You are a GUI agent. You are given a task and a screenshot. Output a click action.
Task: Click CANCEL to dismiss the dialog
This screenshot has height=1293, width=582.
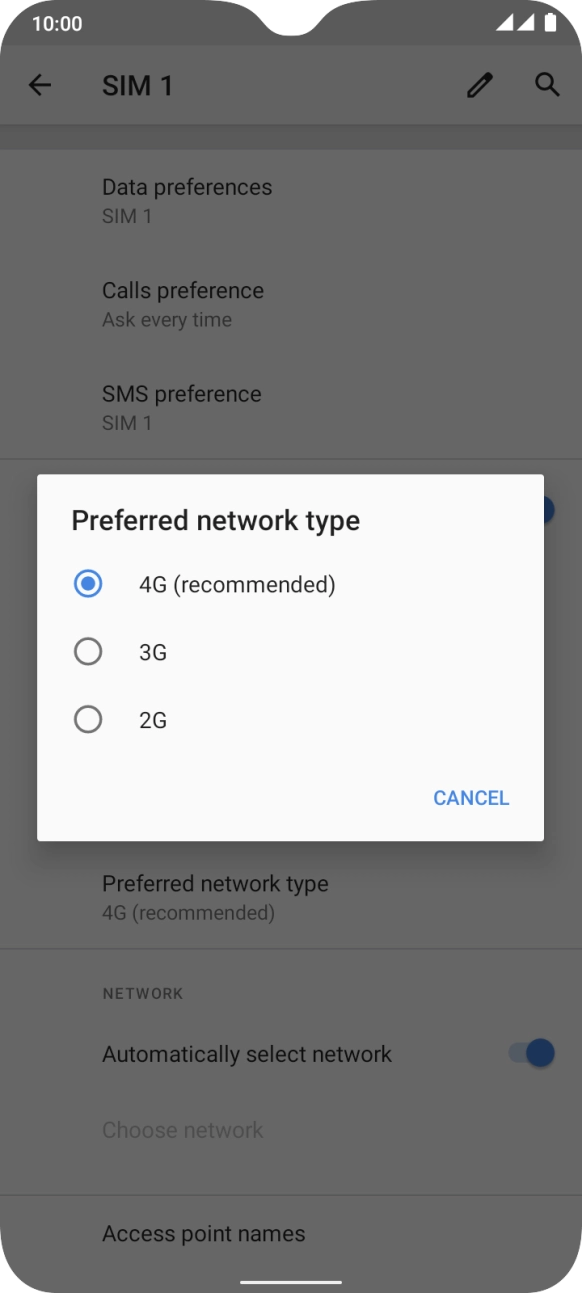[x=470, y=797]
